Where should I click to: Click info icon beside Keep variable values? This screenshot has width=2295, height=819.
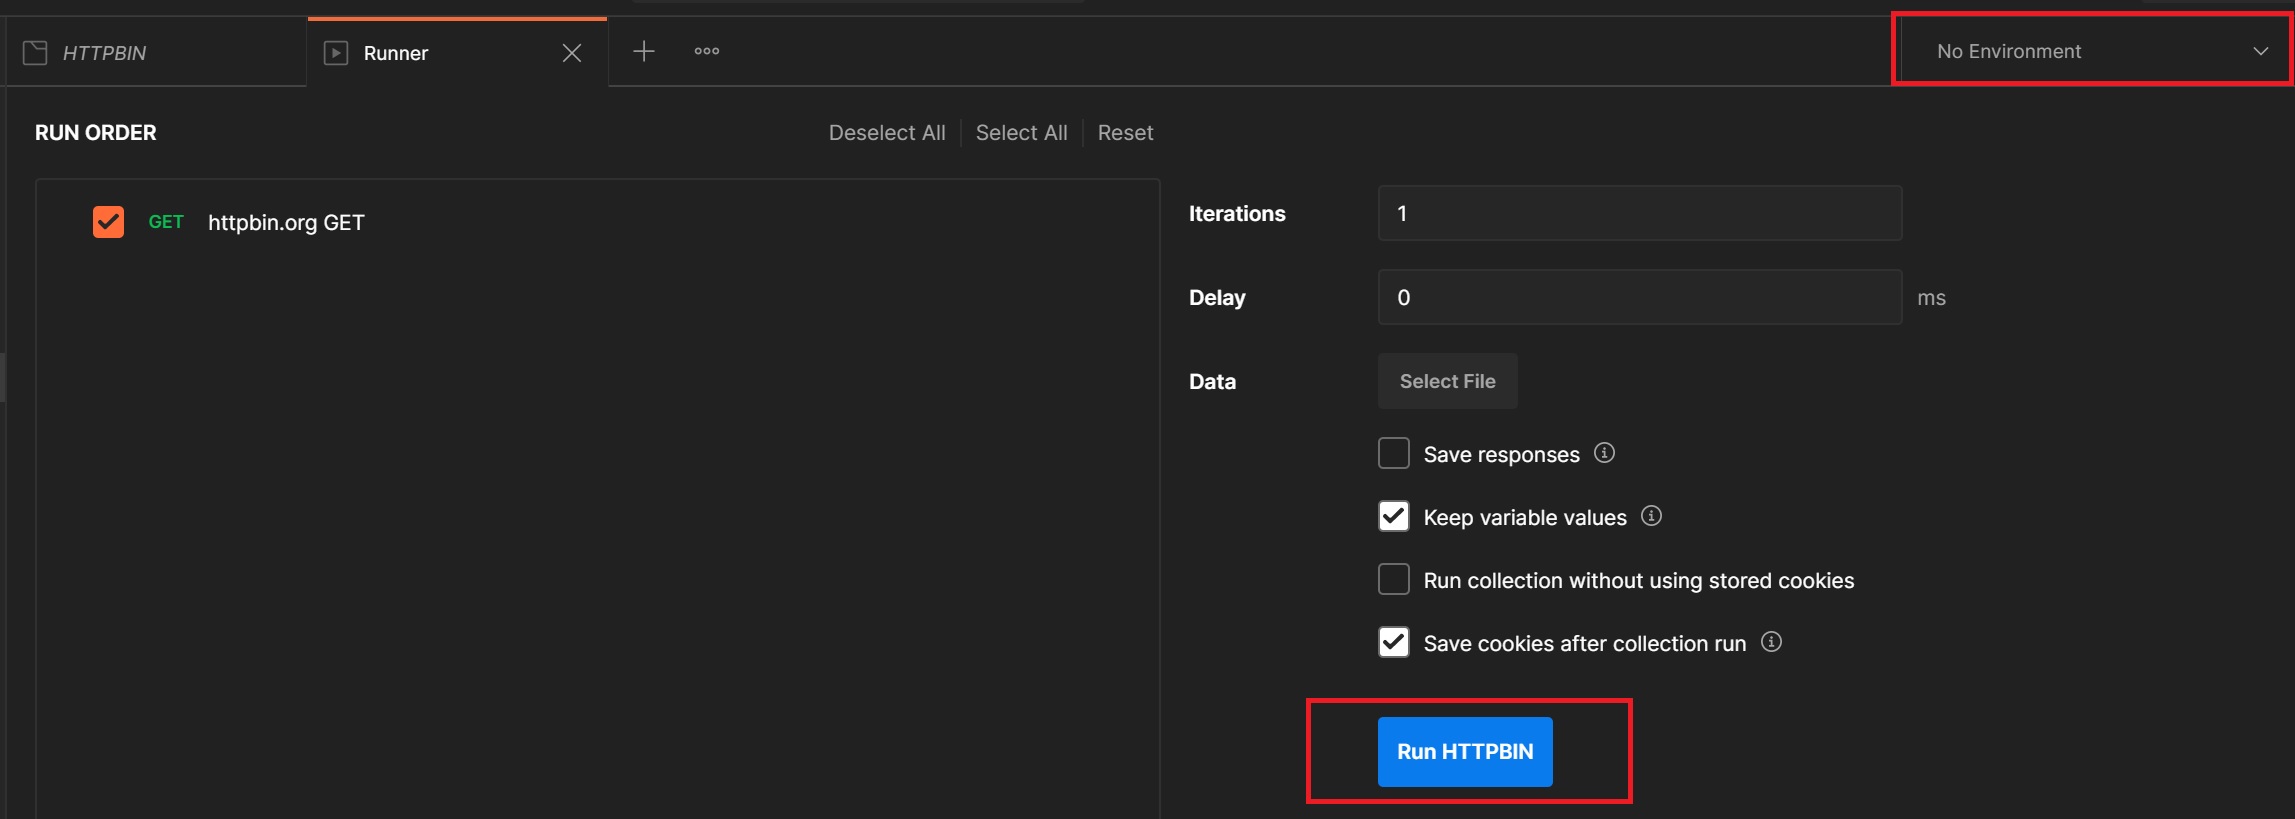pyautogui.click(x=1651, y=516)
